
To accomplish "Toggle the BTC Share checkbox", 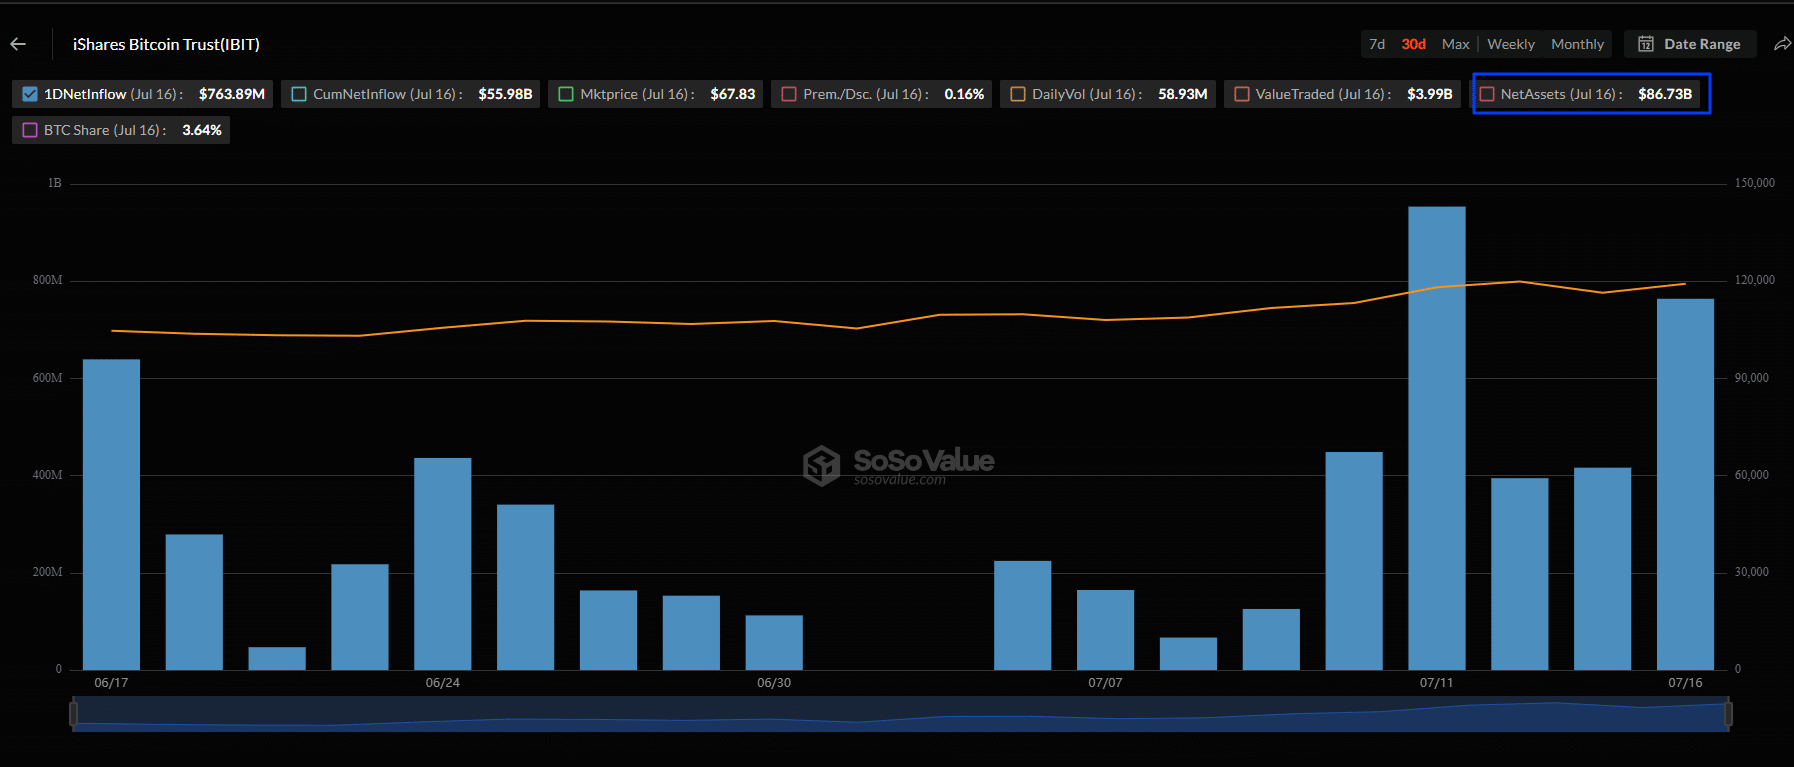I will click(30, 130).
